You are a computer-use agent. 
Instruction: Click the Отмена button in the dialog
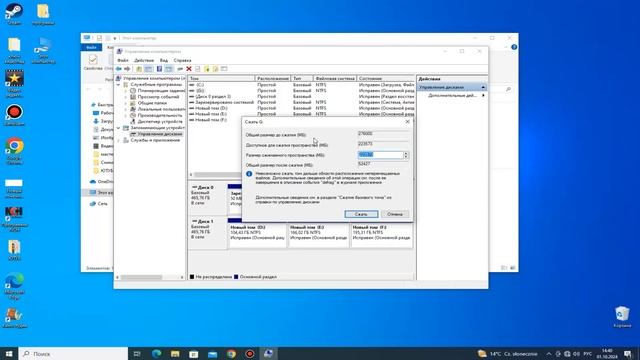(x=395, y=214)
